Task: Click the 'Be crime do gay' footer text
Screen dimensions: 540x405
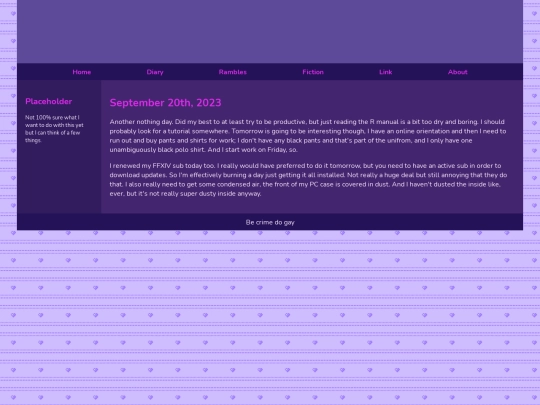Action: 270,222
